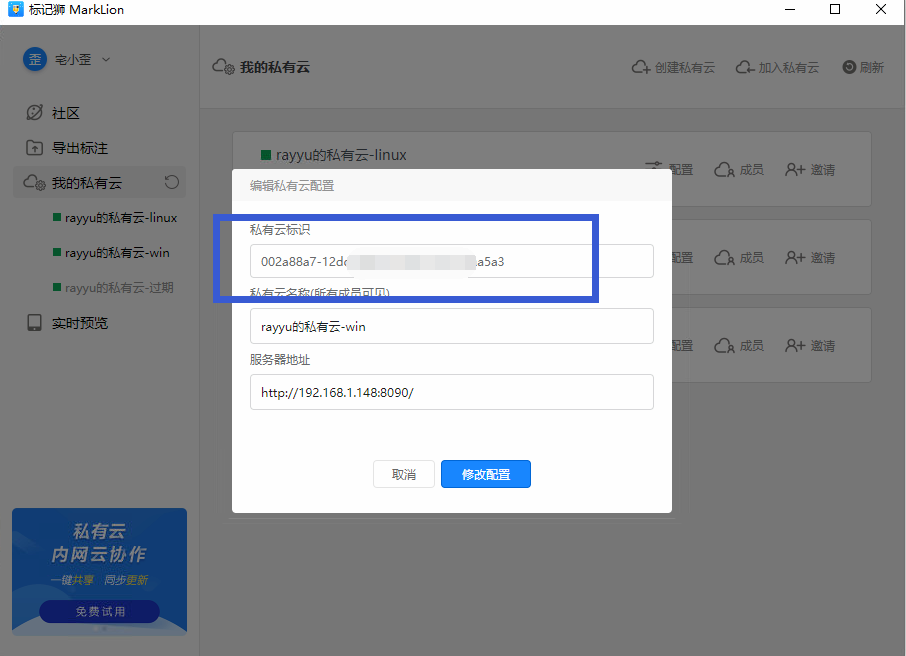The width and height of the screenshot is (906, 656).
Task: Click the name field containing rayyu的私有云-win
Action: click(452, 327)
